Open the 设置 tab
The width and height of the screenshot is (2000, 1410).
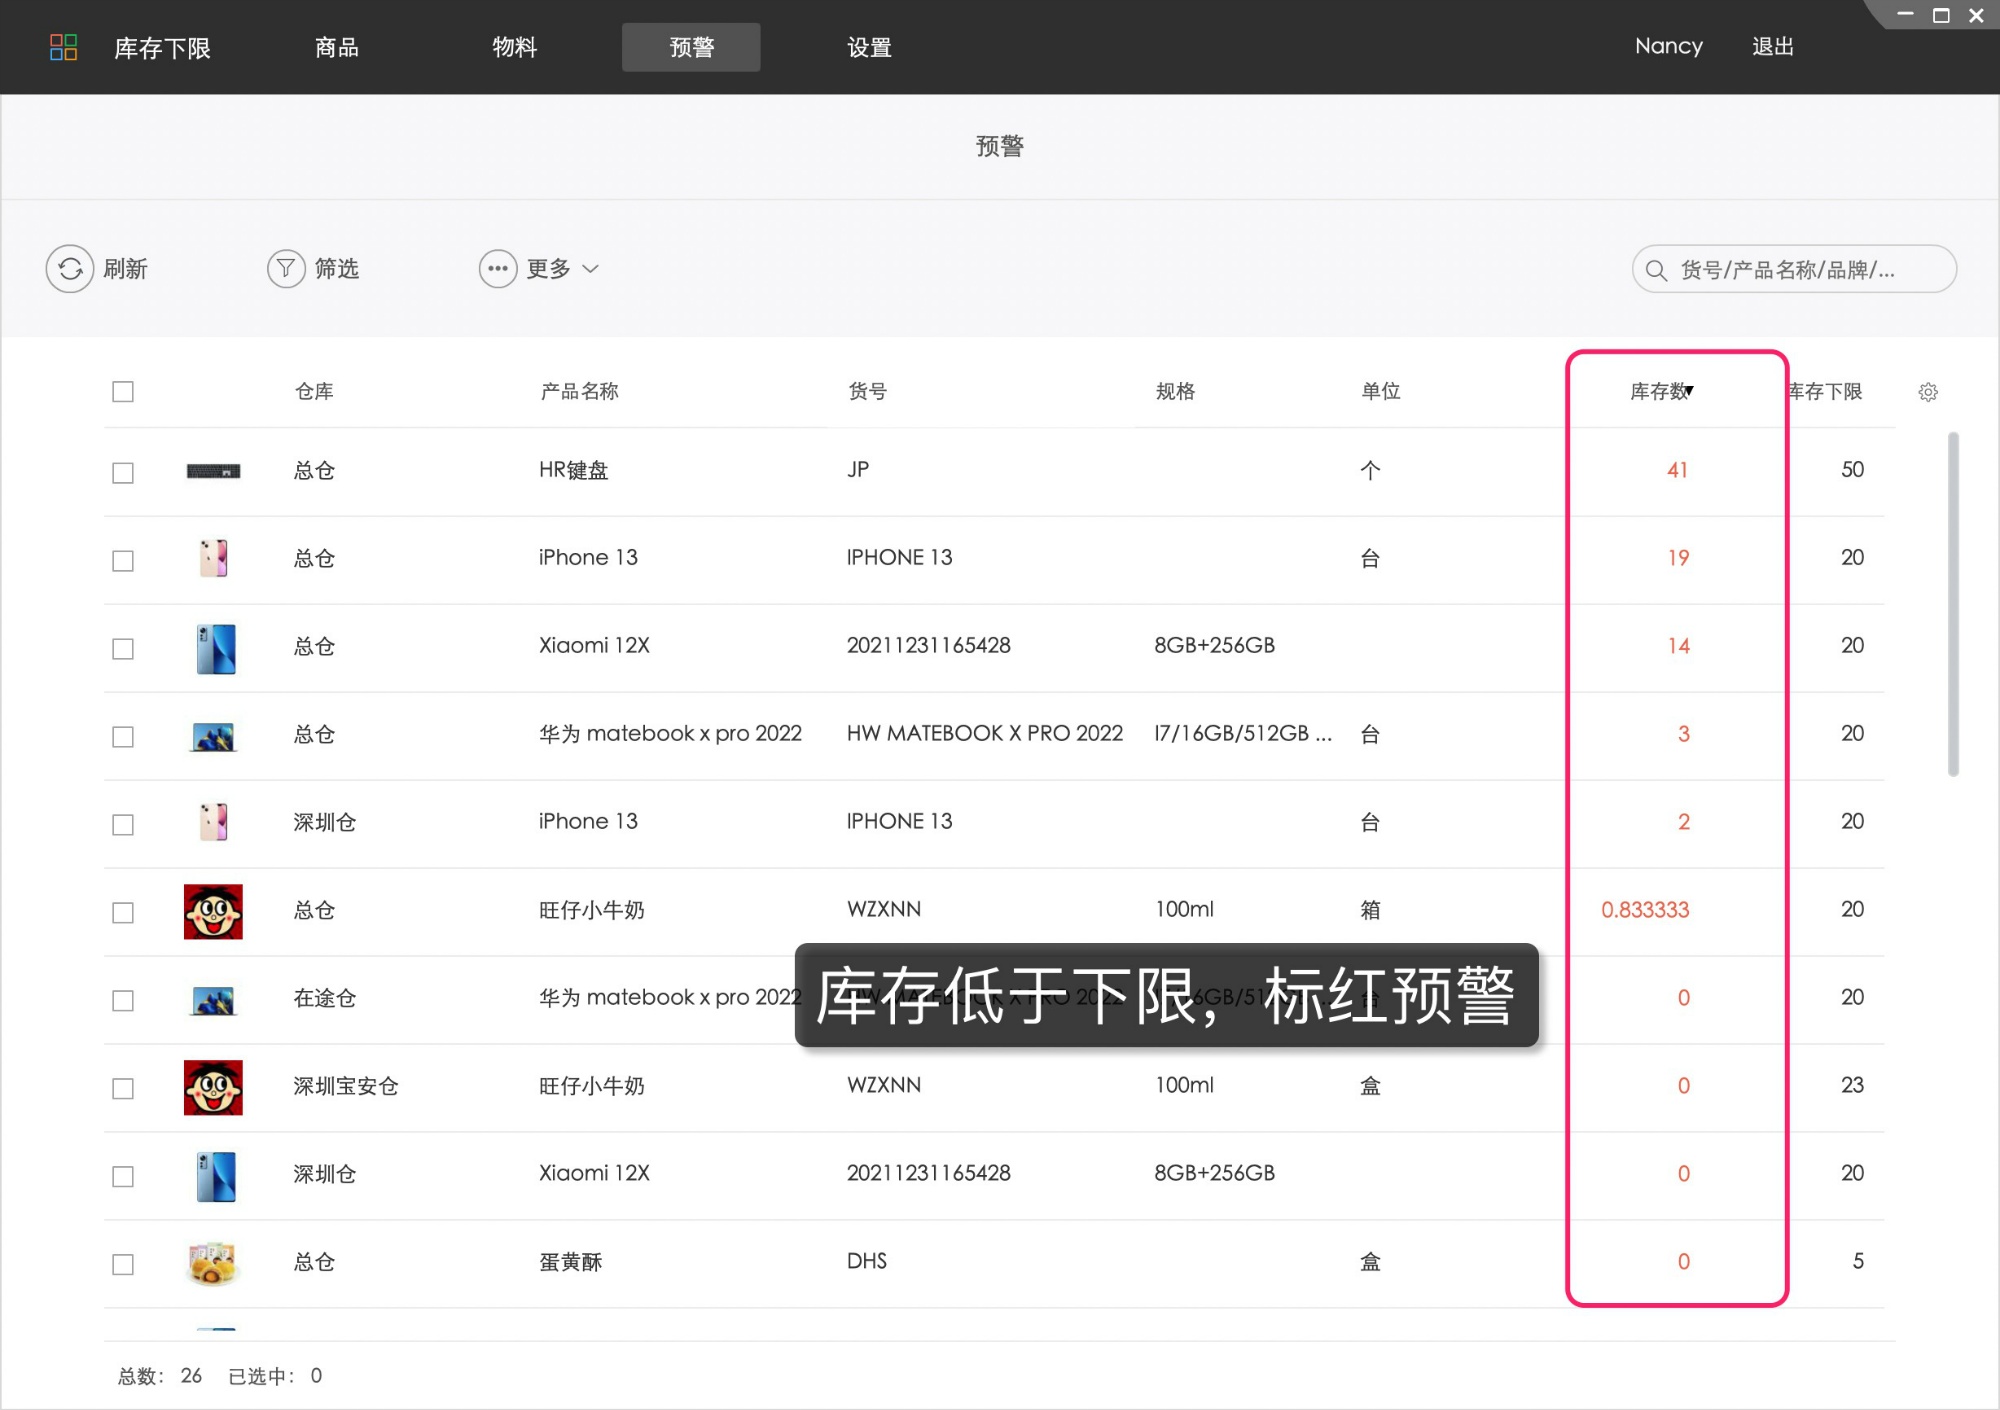pyautogui.click(x=869, y=47)
